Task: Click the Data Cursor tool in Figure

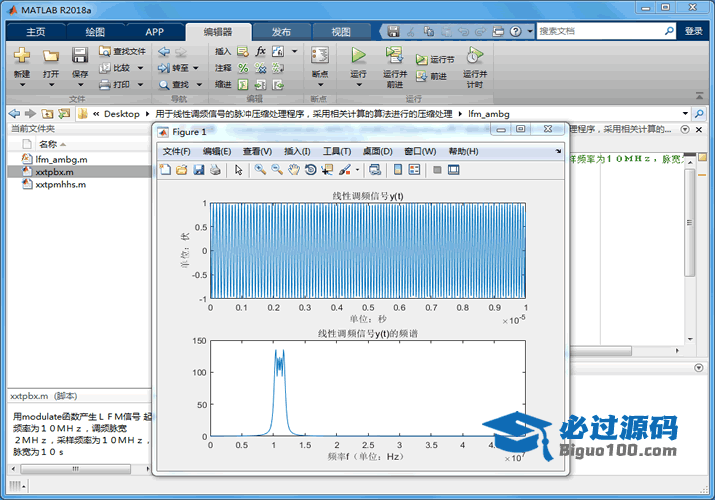Action: pyautogui.click(x=327, y=170)
